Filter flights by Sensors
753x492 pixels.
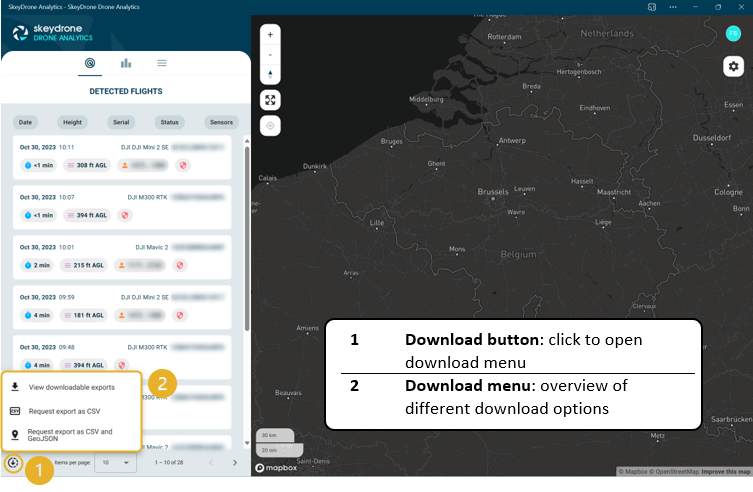(221, 122)
